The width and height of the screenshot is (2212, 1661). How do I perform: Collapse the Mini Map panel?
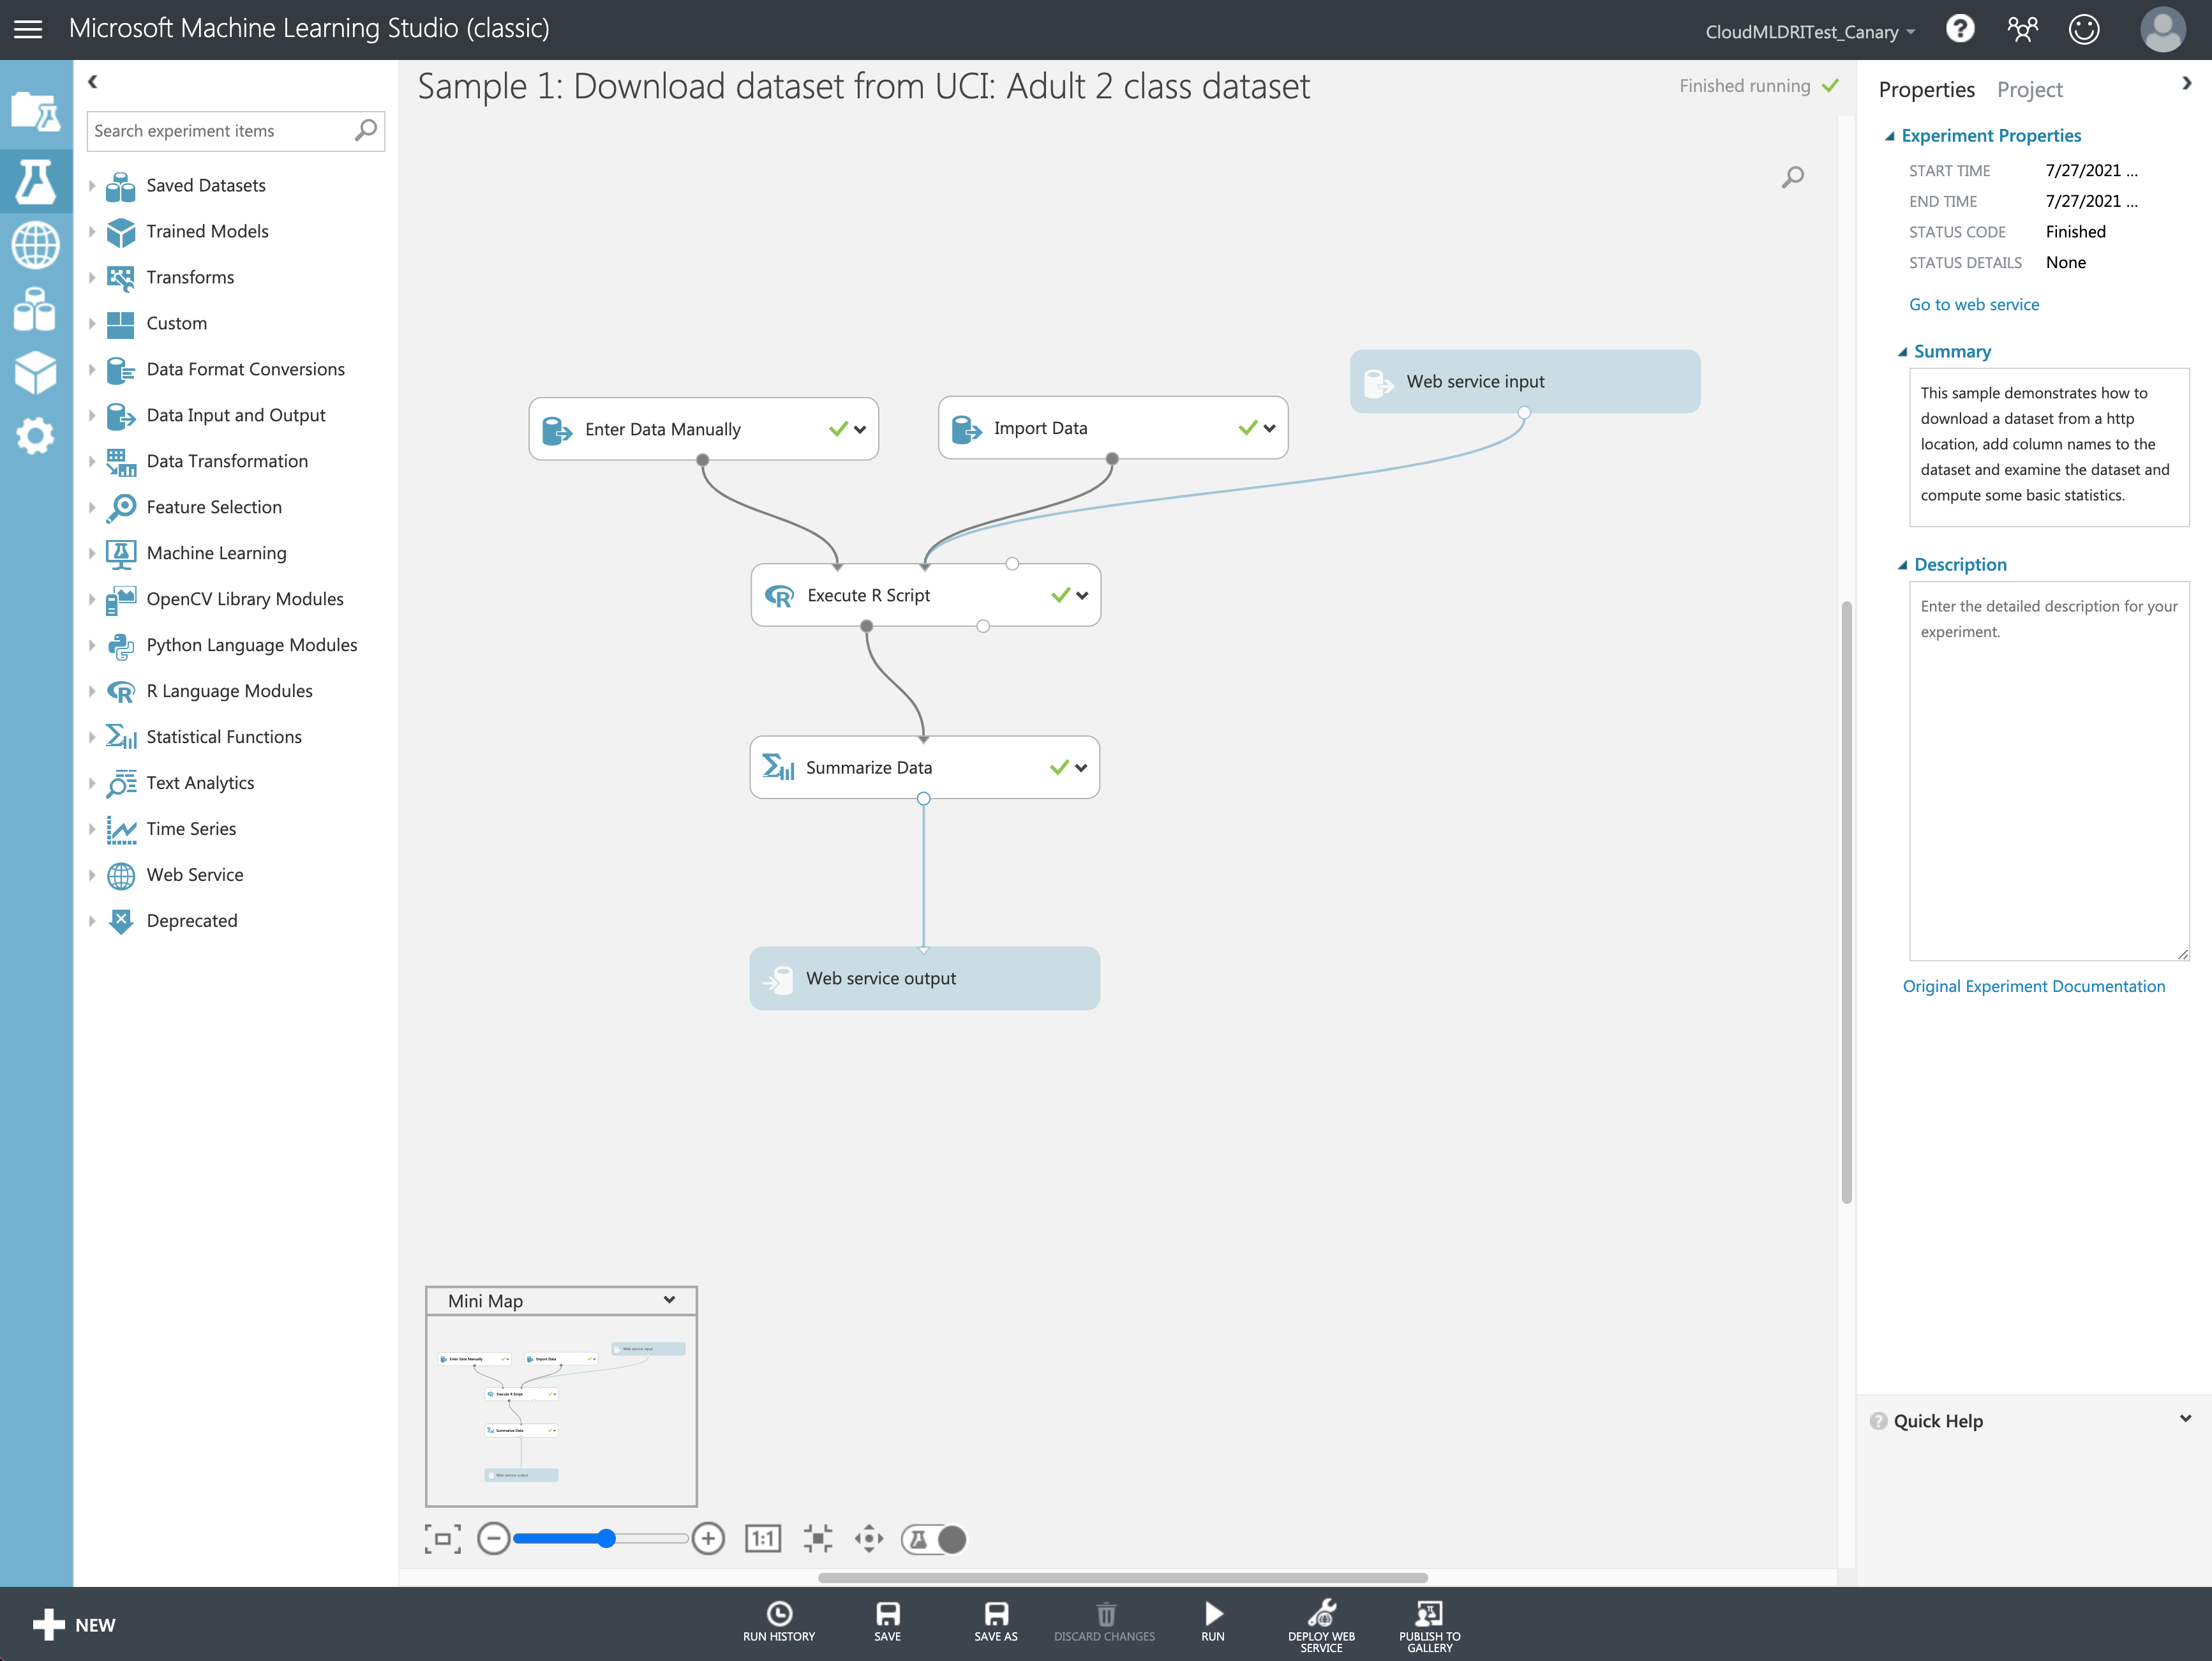click(x=669, y=1300)
